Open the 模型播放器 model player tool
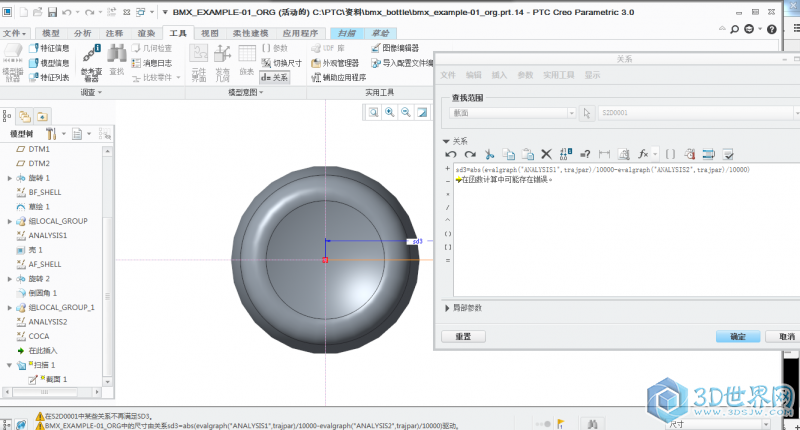 pyautogui.click(x=12, y=62)
